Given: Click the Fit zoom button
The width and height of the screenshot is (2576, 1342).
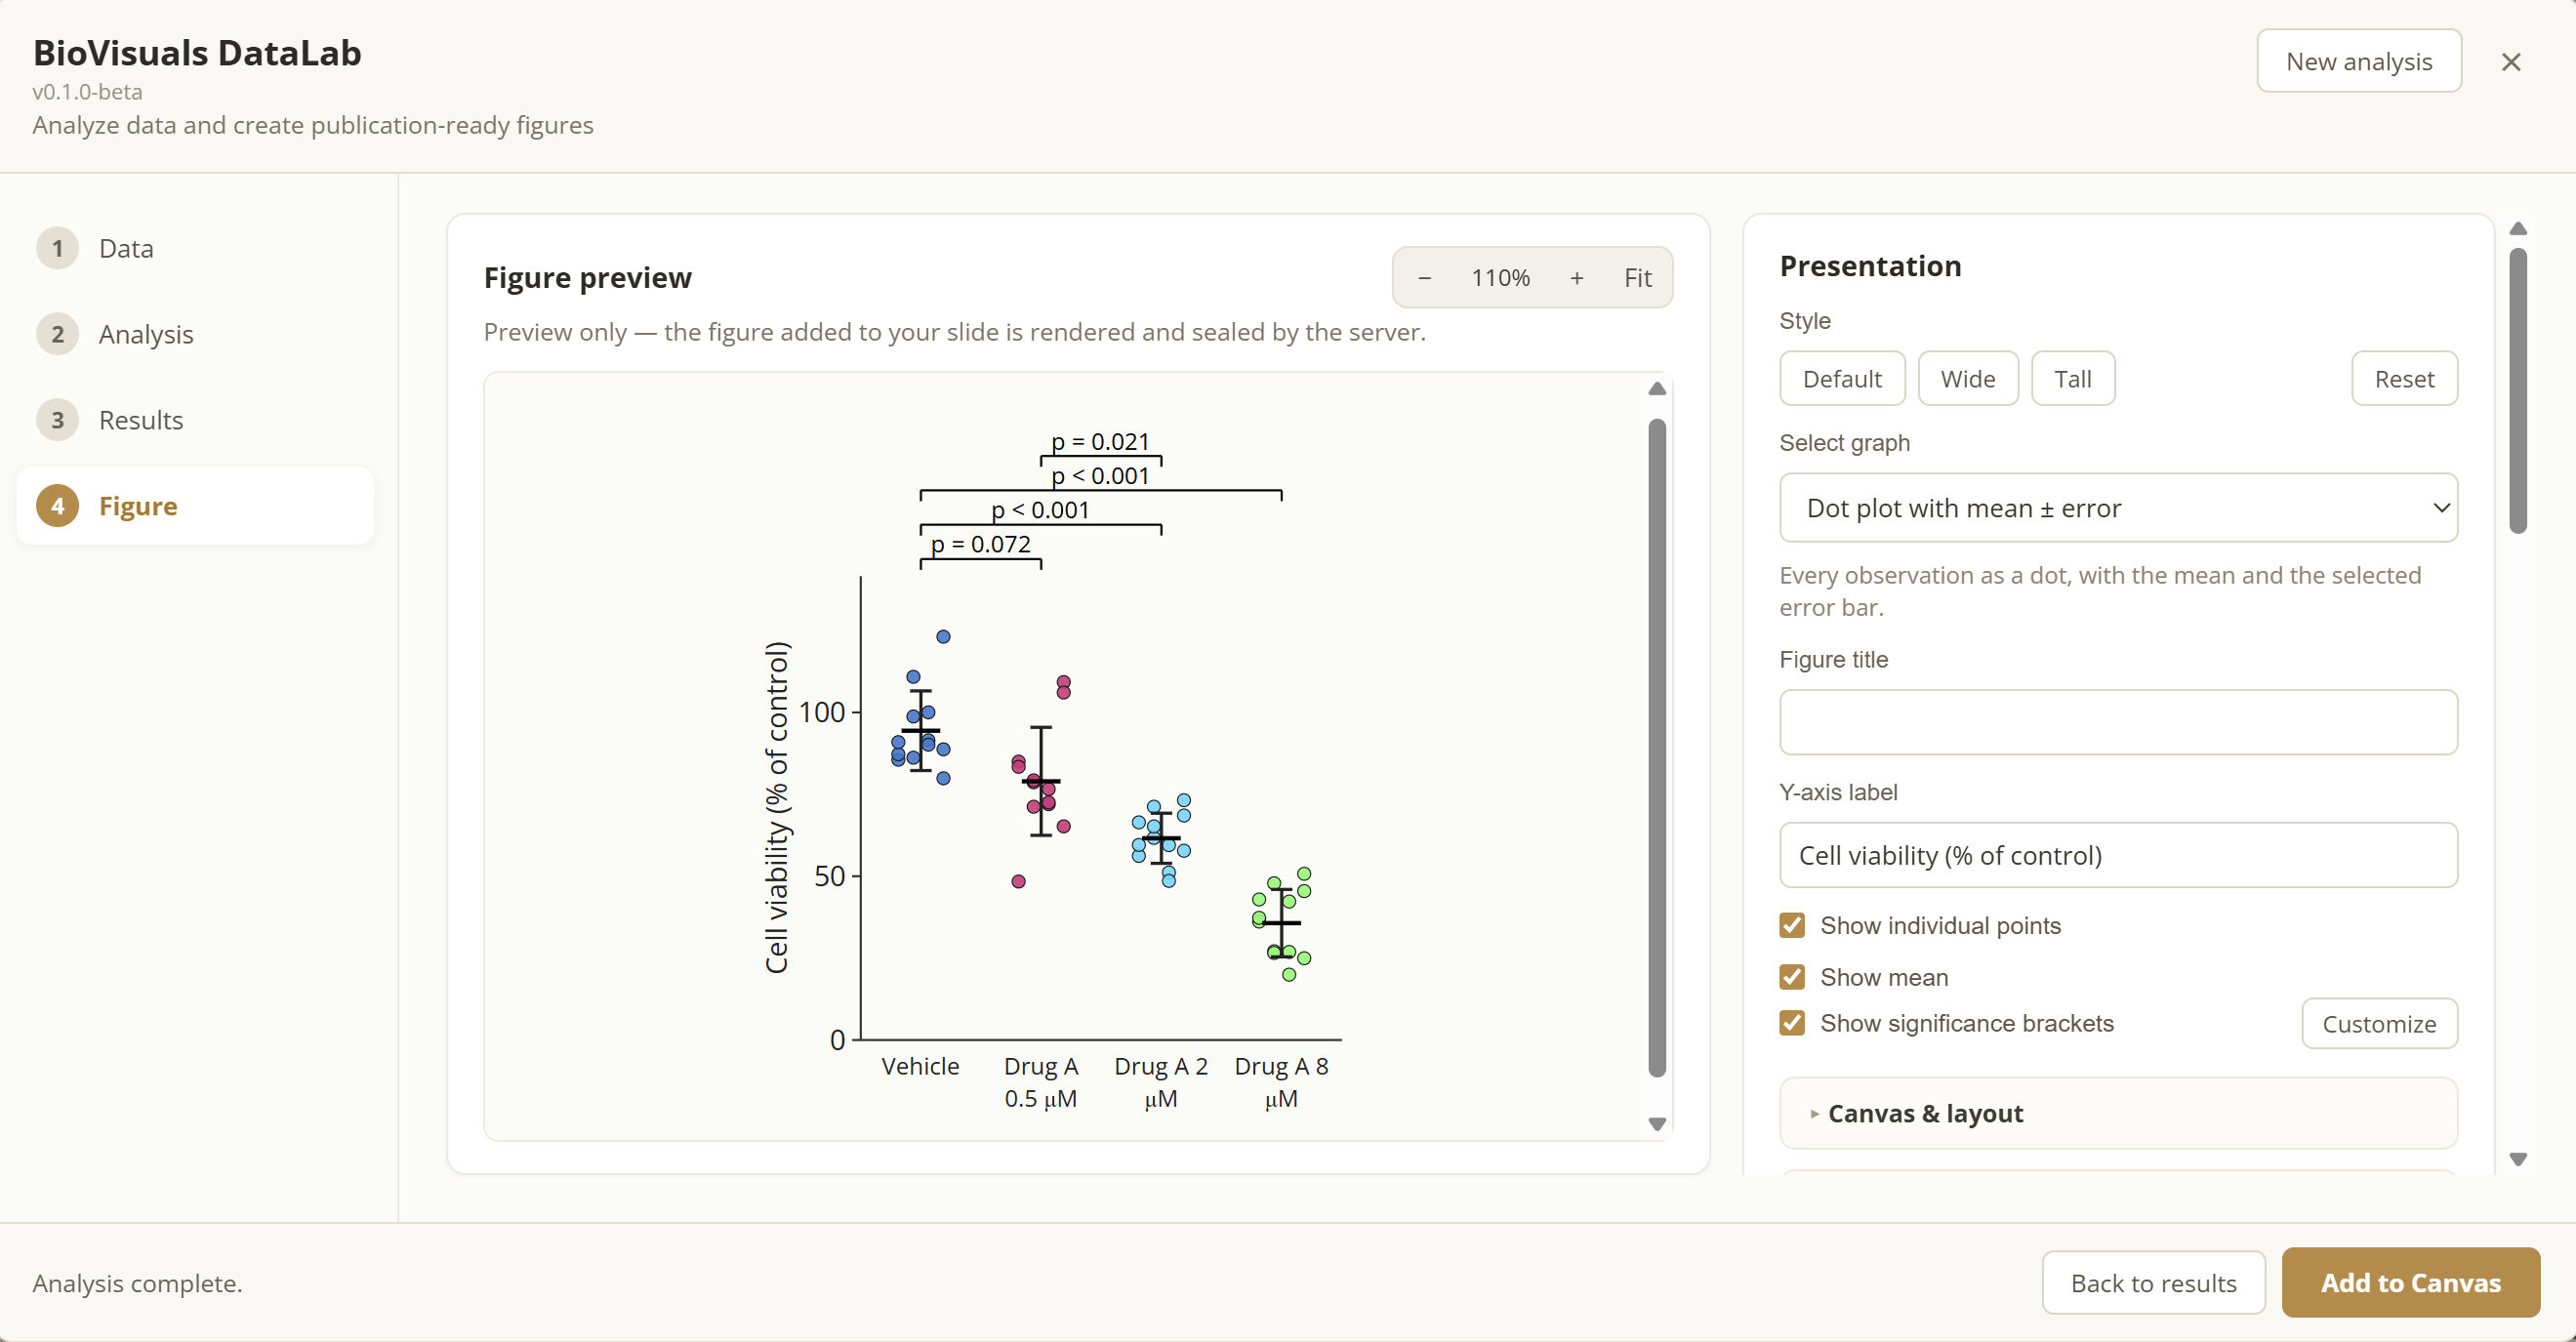Looking at the screenshot, I should pyautogui.click(x=1637, y=278).
